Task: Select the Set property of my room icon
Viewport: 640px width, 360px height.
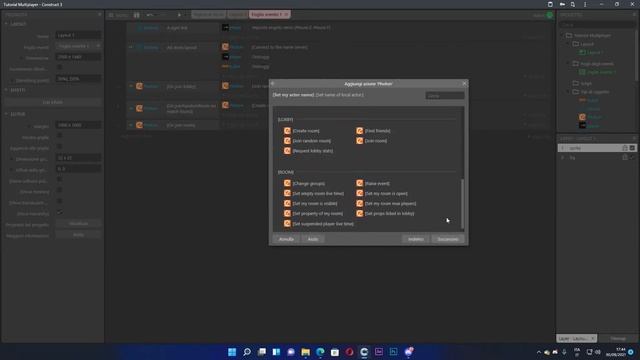Action: 287,213
